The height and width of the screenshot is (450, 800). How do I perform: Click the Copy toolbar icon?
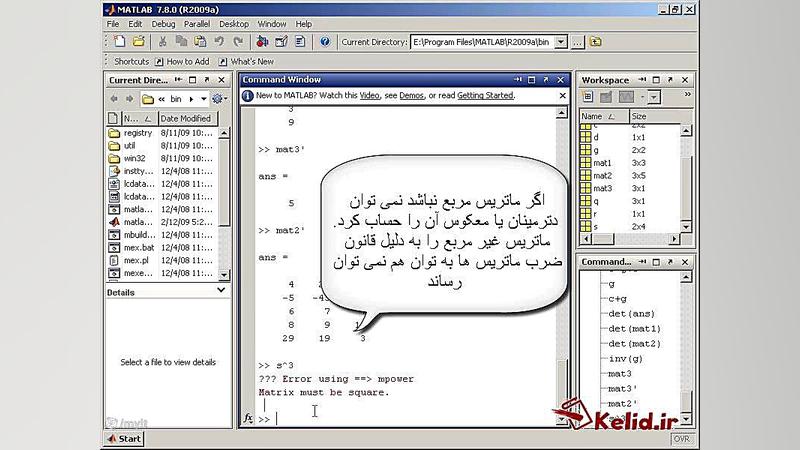click(x=181, y=42)
